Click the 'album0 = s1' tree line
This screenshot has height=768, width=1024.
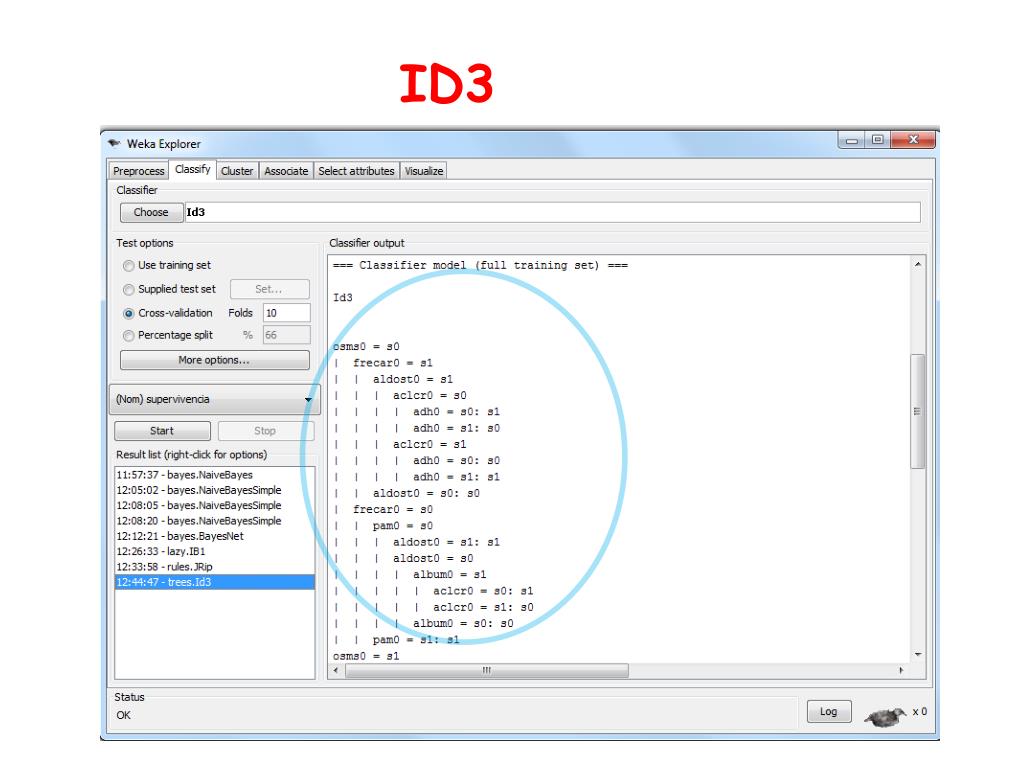click(449, 575)
